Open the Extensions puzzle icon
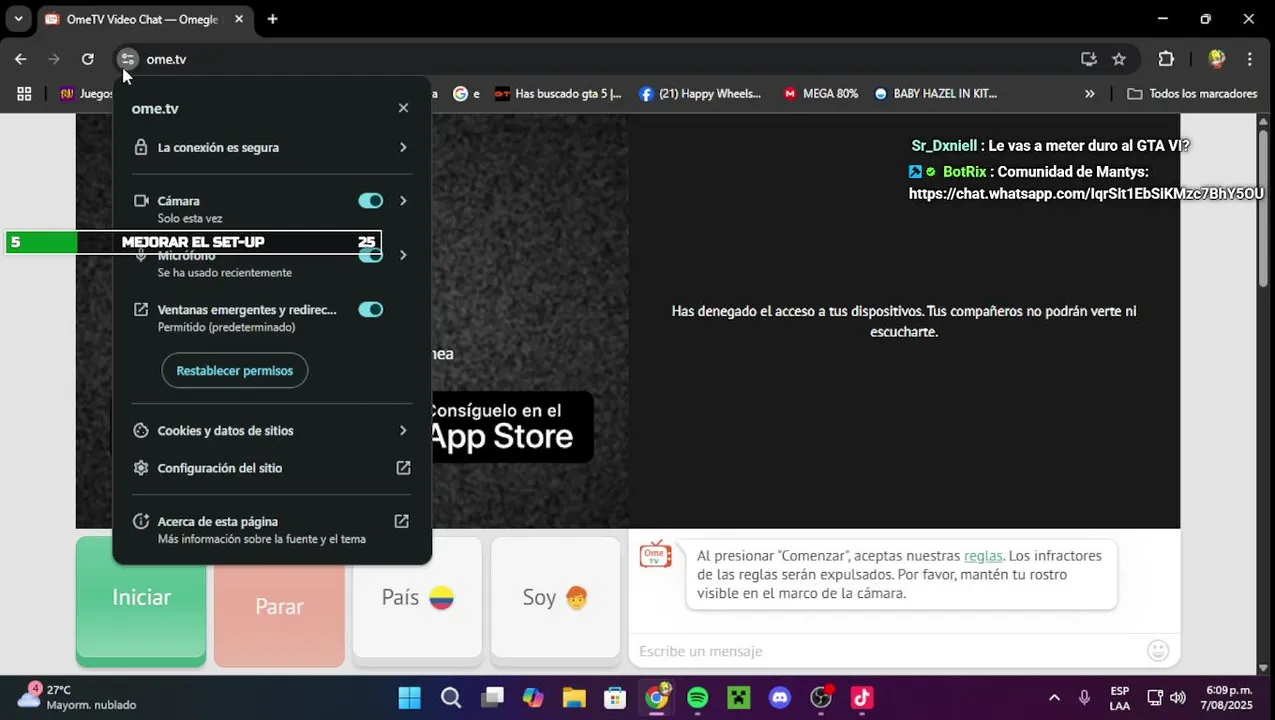Image resolution: width=1275 pixels, height=720 pixels. (x=1166, y=59)
